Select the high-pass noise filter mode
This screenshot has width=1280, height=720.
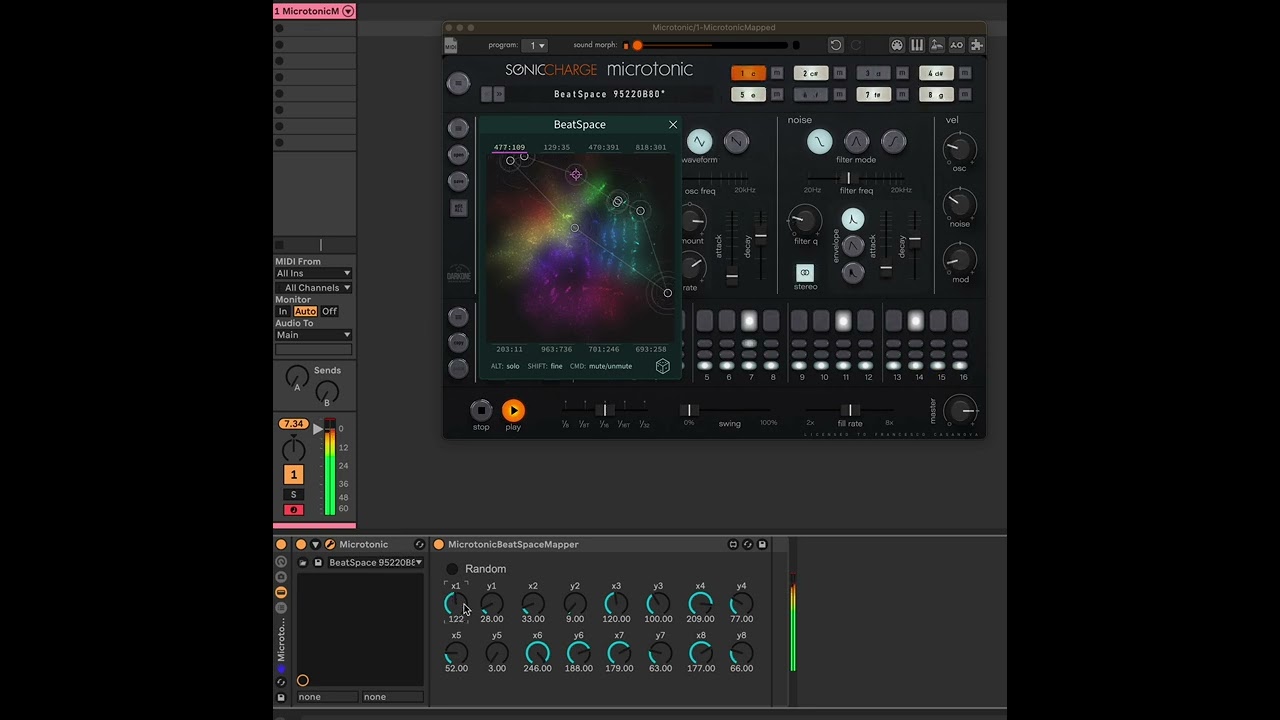click(x=894, y=142)
